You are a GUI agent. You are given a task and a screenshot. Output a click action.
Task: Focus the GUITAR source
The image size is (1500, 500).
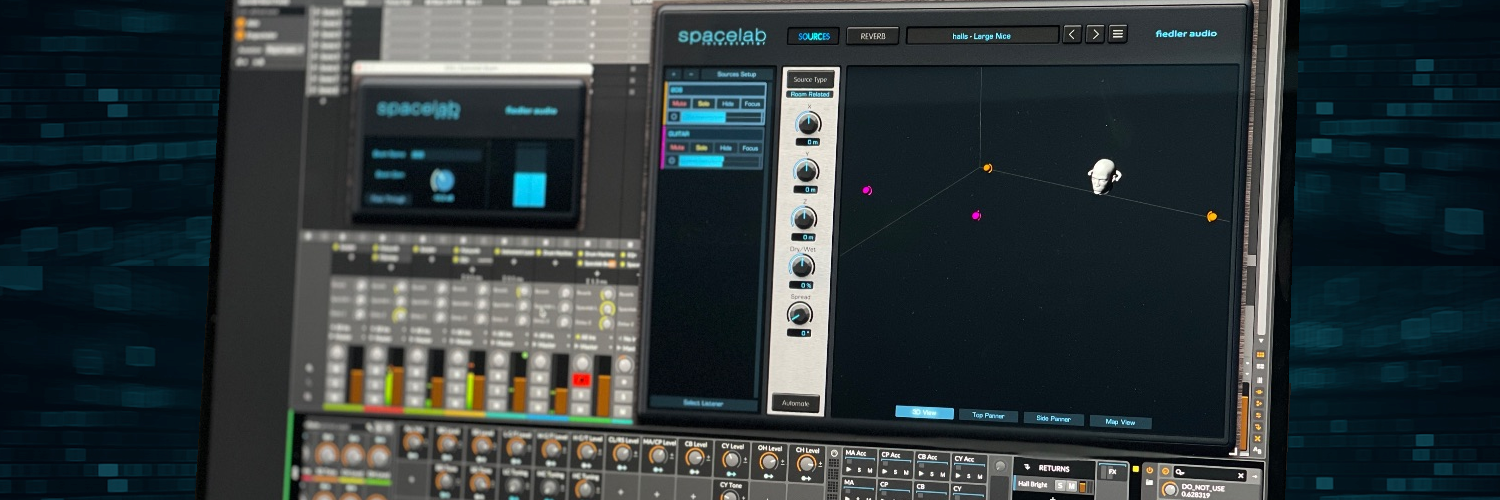click(x=752, y=147)
